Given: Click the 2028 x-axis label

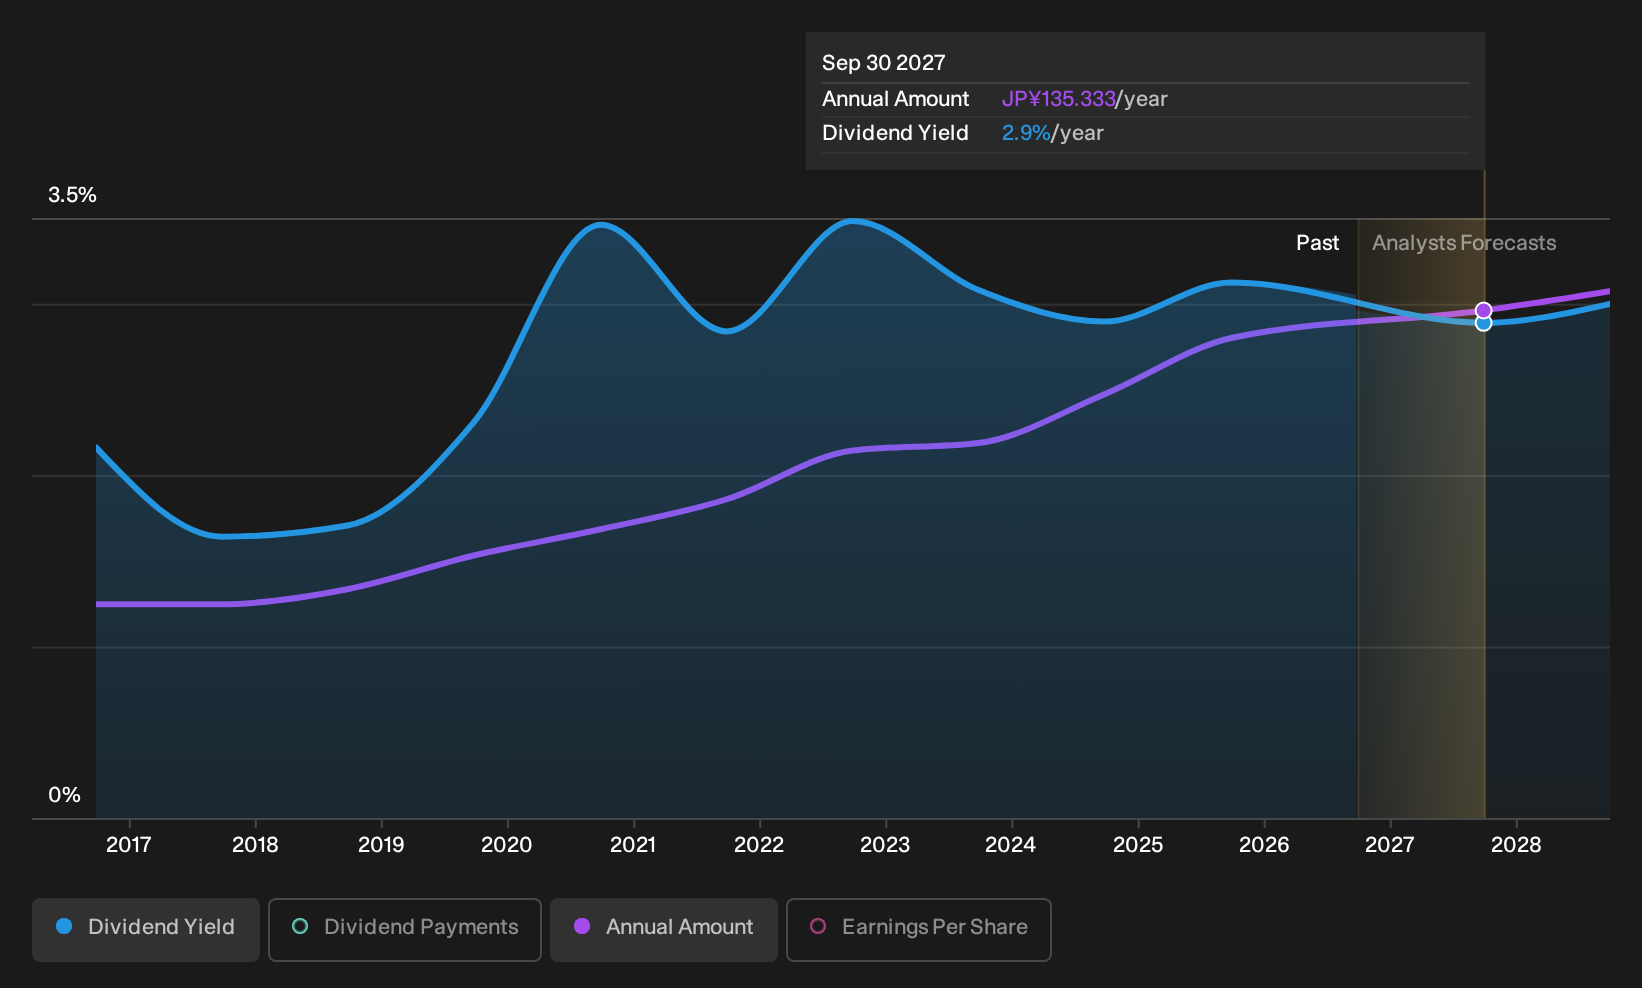Looking at the screenshot, I should pos(1516,845).
